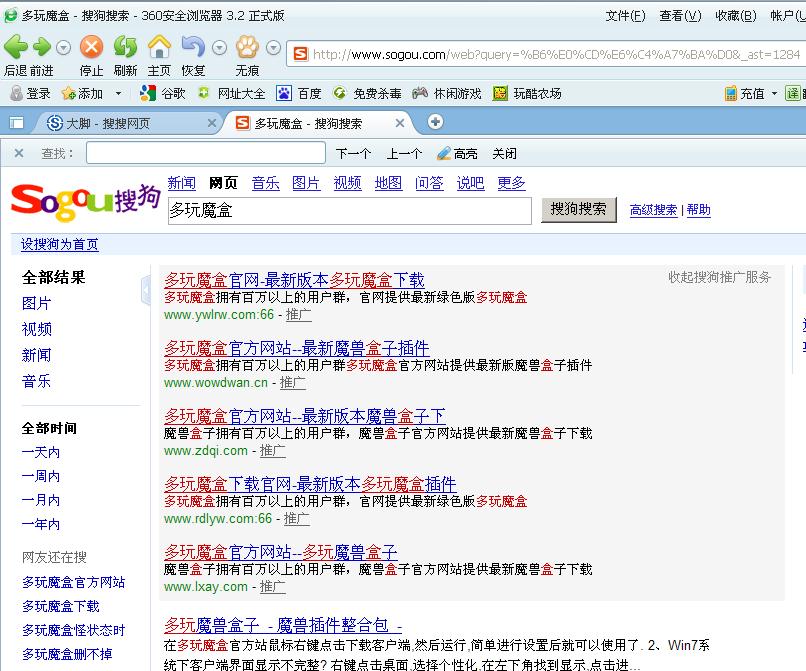Viewport: 806px width, 671px height.
Task: Open the 地图 search category link
Action: tap(388, 183)
